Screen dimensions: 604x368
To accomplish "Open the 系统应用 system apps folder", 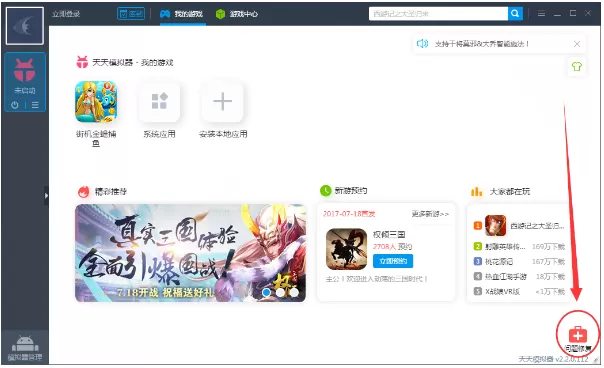I will [x=159, y=101].
